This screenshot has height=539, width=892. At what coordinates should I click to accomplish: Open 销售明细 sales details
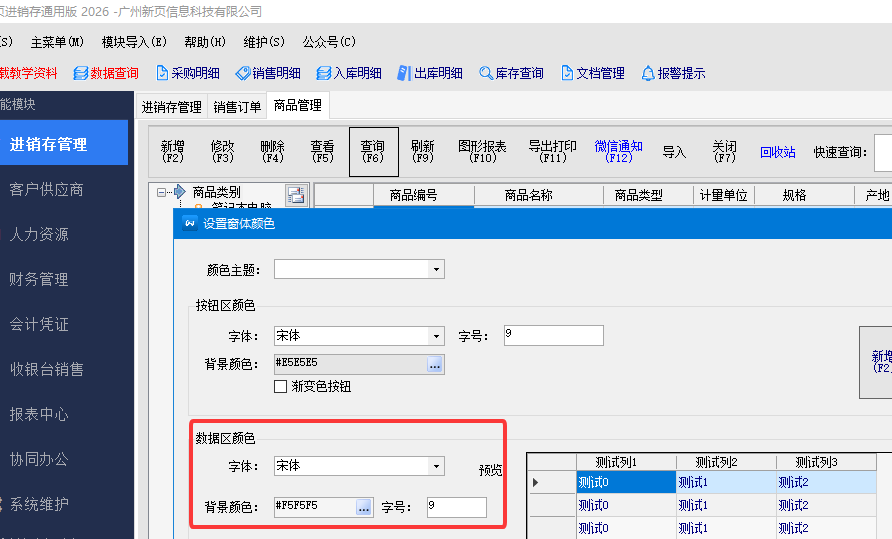[x=268, y=73]
